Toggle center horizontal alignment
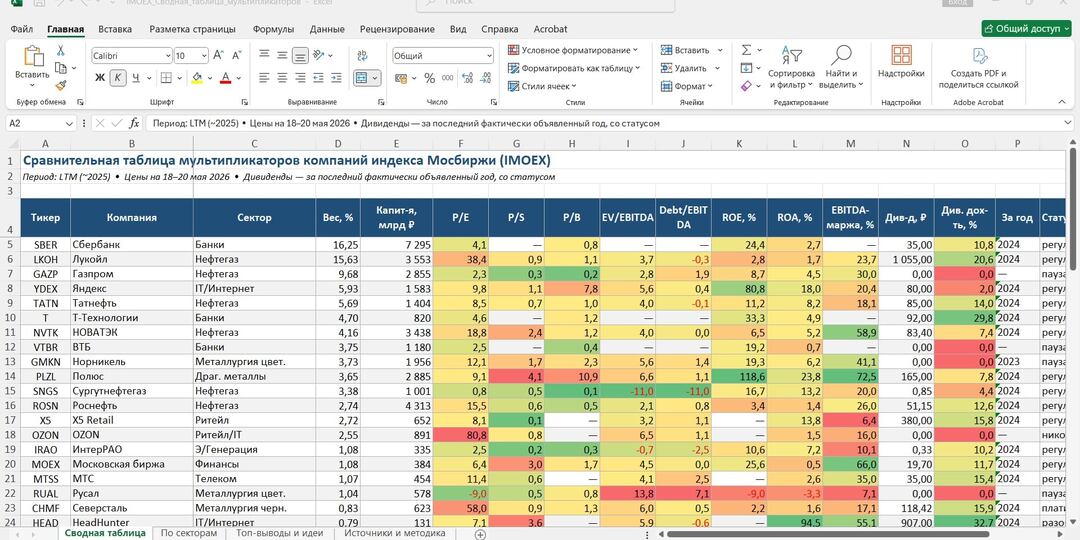Viewport: 1080px width, 540px height. (282, 78)
